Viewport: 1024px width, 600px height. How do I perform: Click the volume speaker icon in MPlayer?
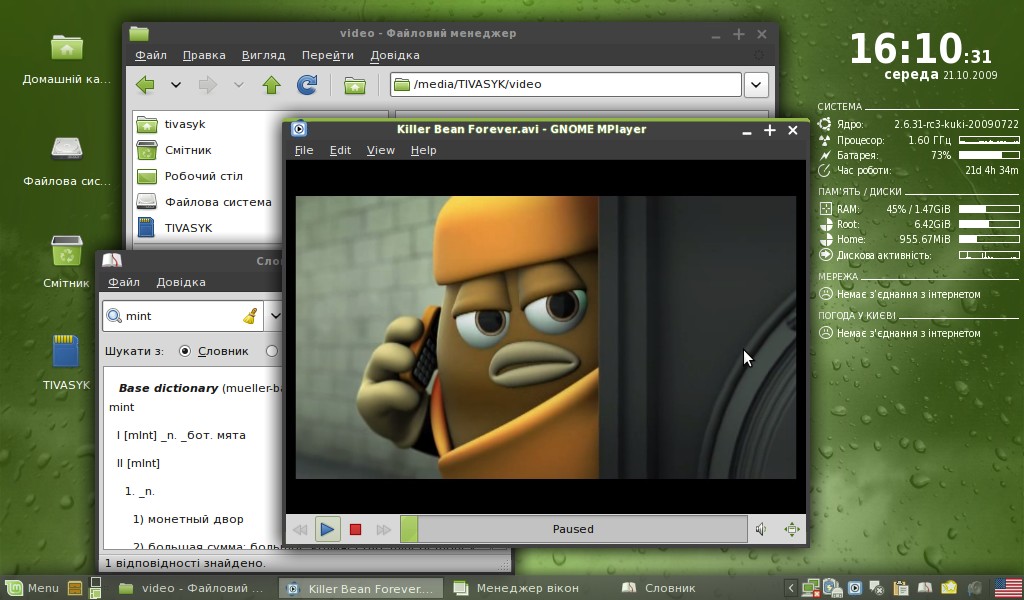click(761, 529)
